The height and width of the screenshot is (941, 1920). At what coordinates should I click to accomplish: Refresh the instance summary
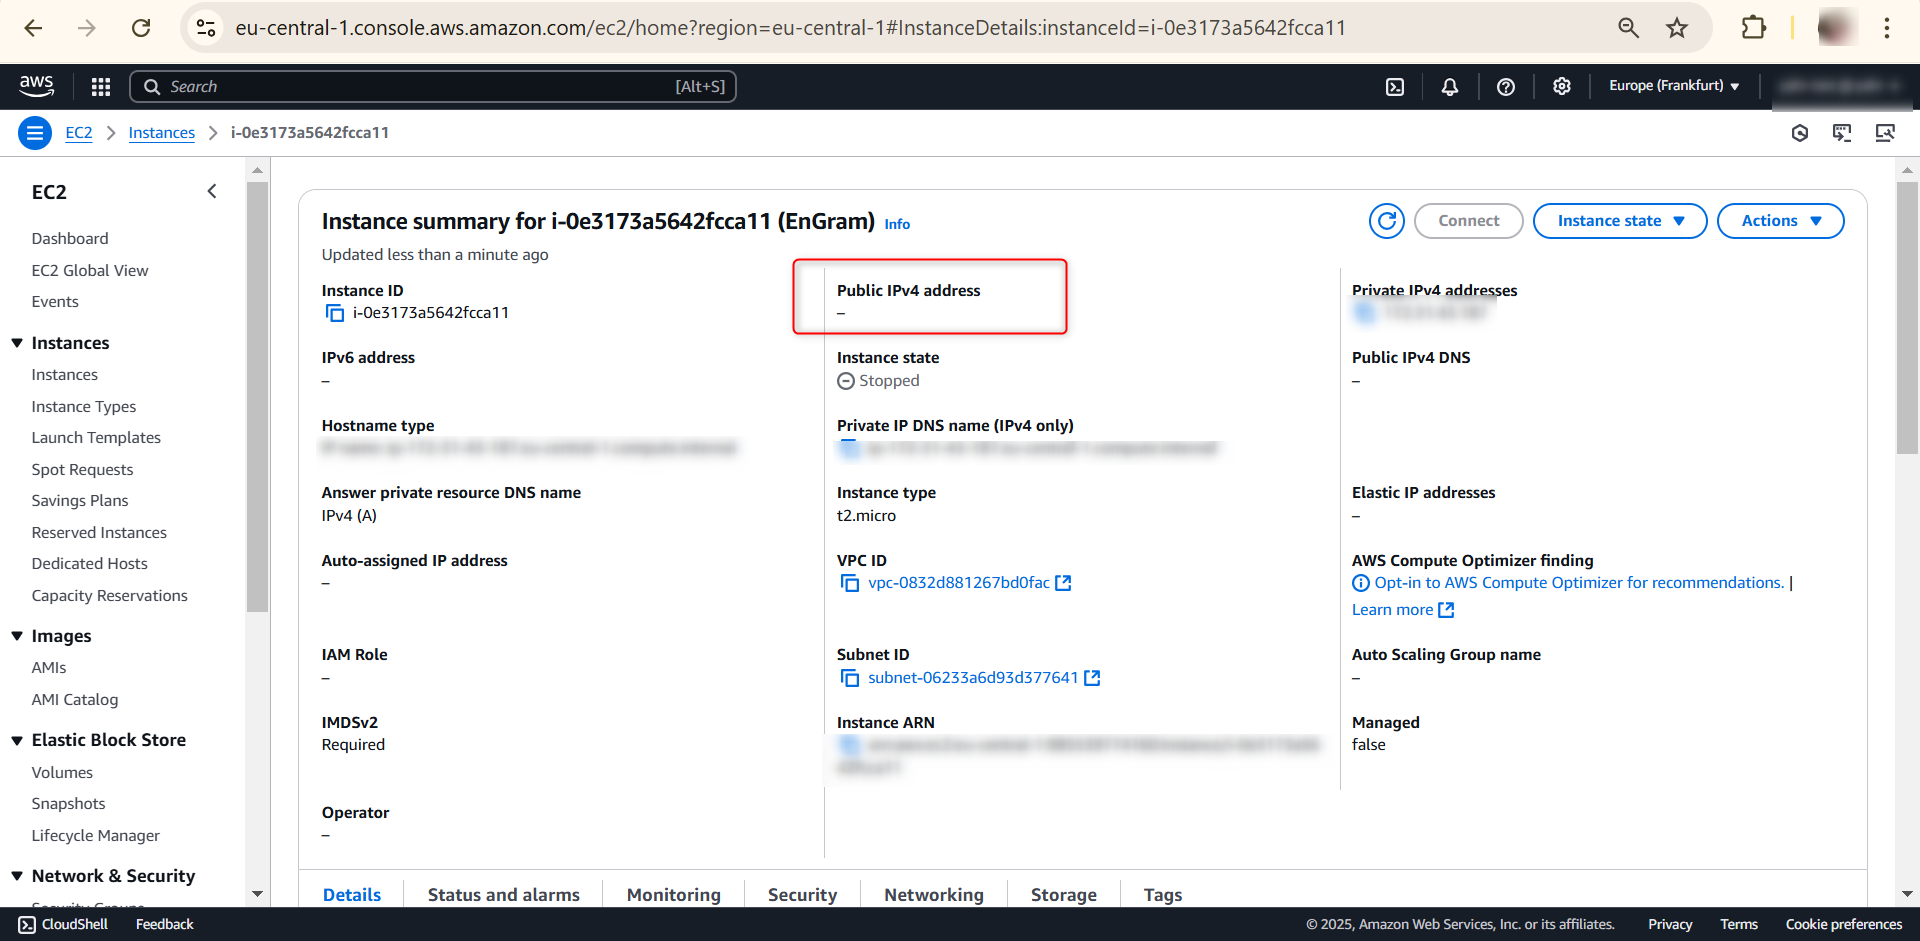point(1386,221)
